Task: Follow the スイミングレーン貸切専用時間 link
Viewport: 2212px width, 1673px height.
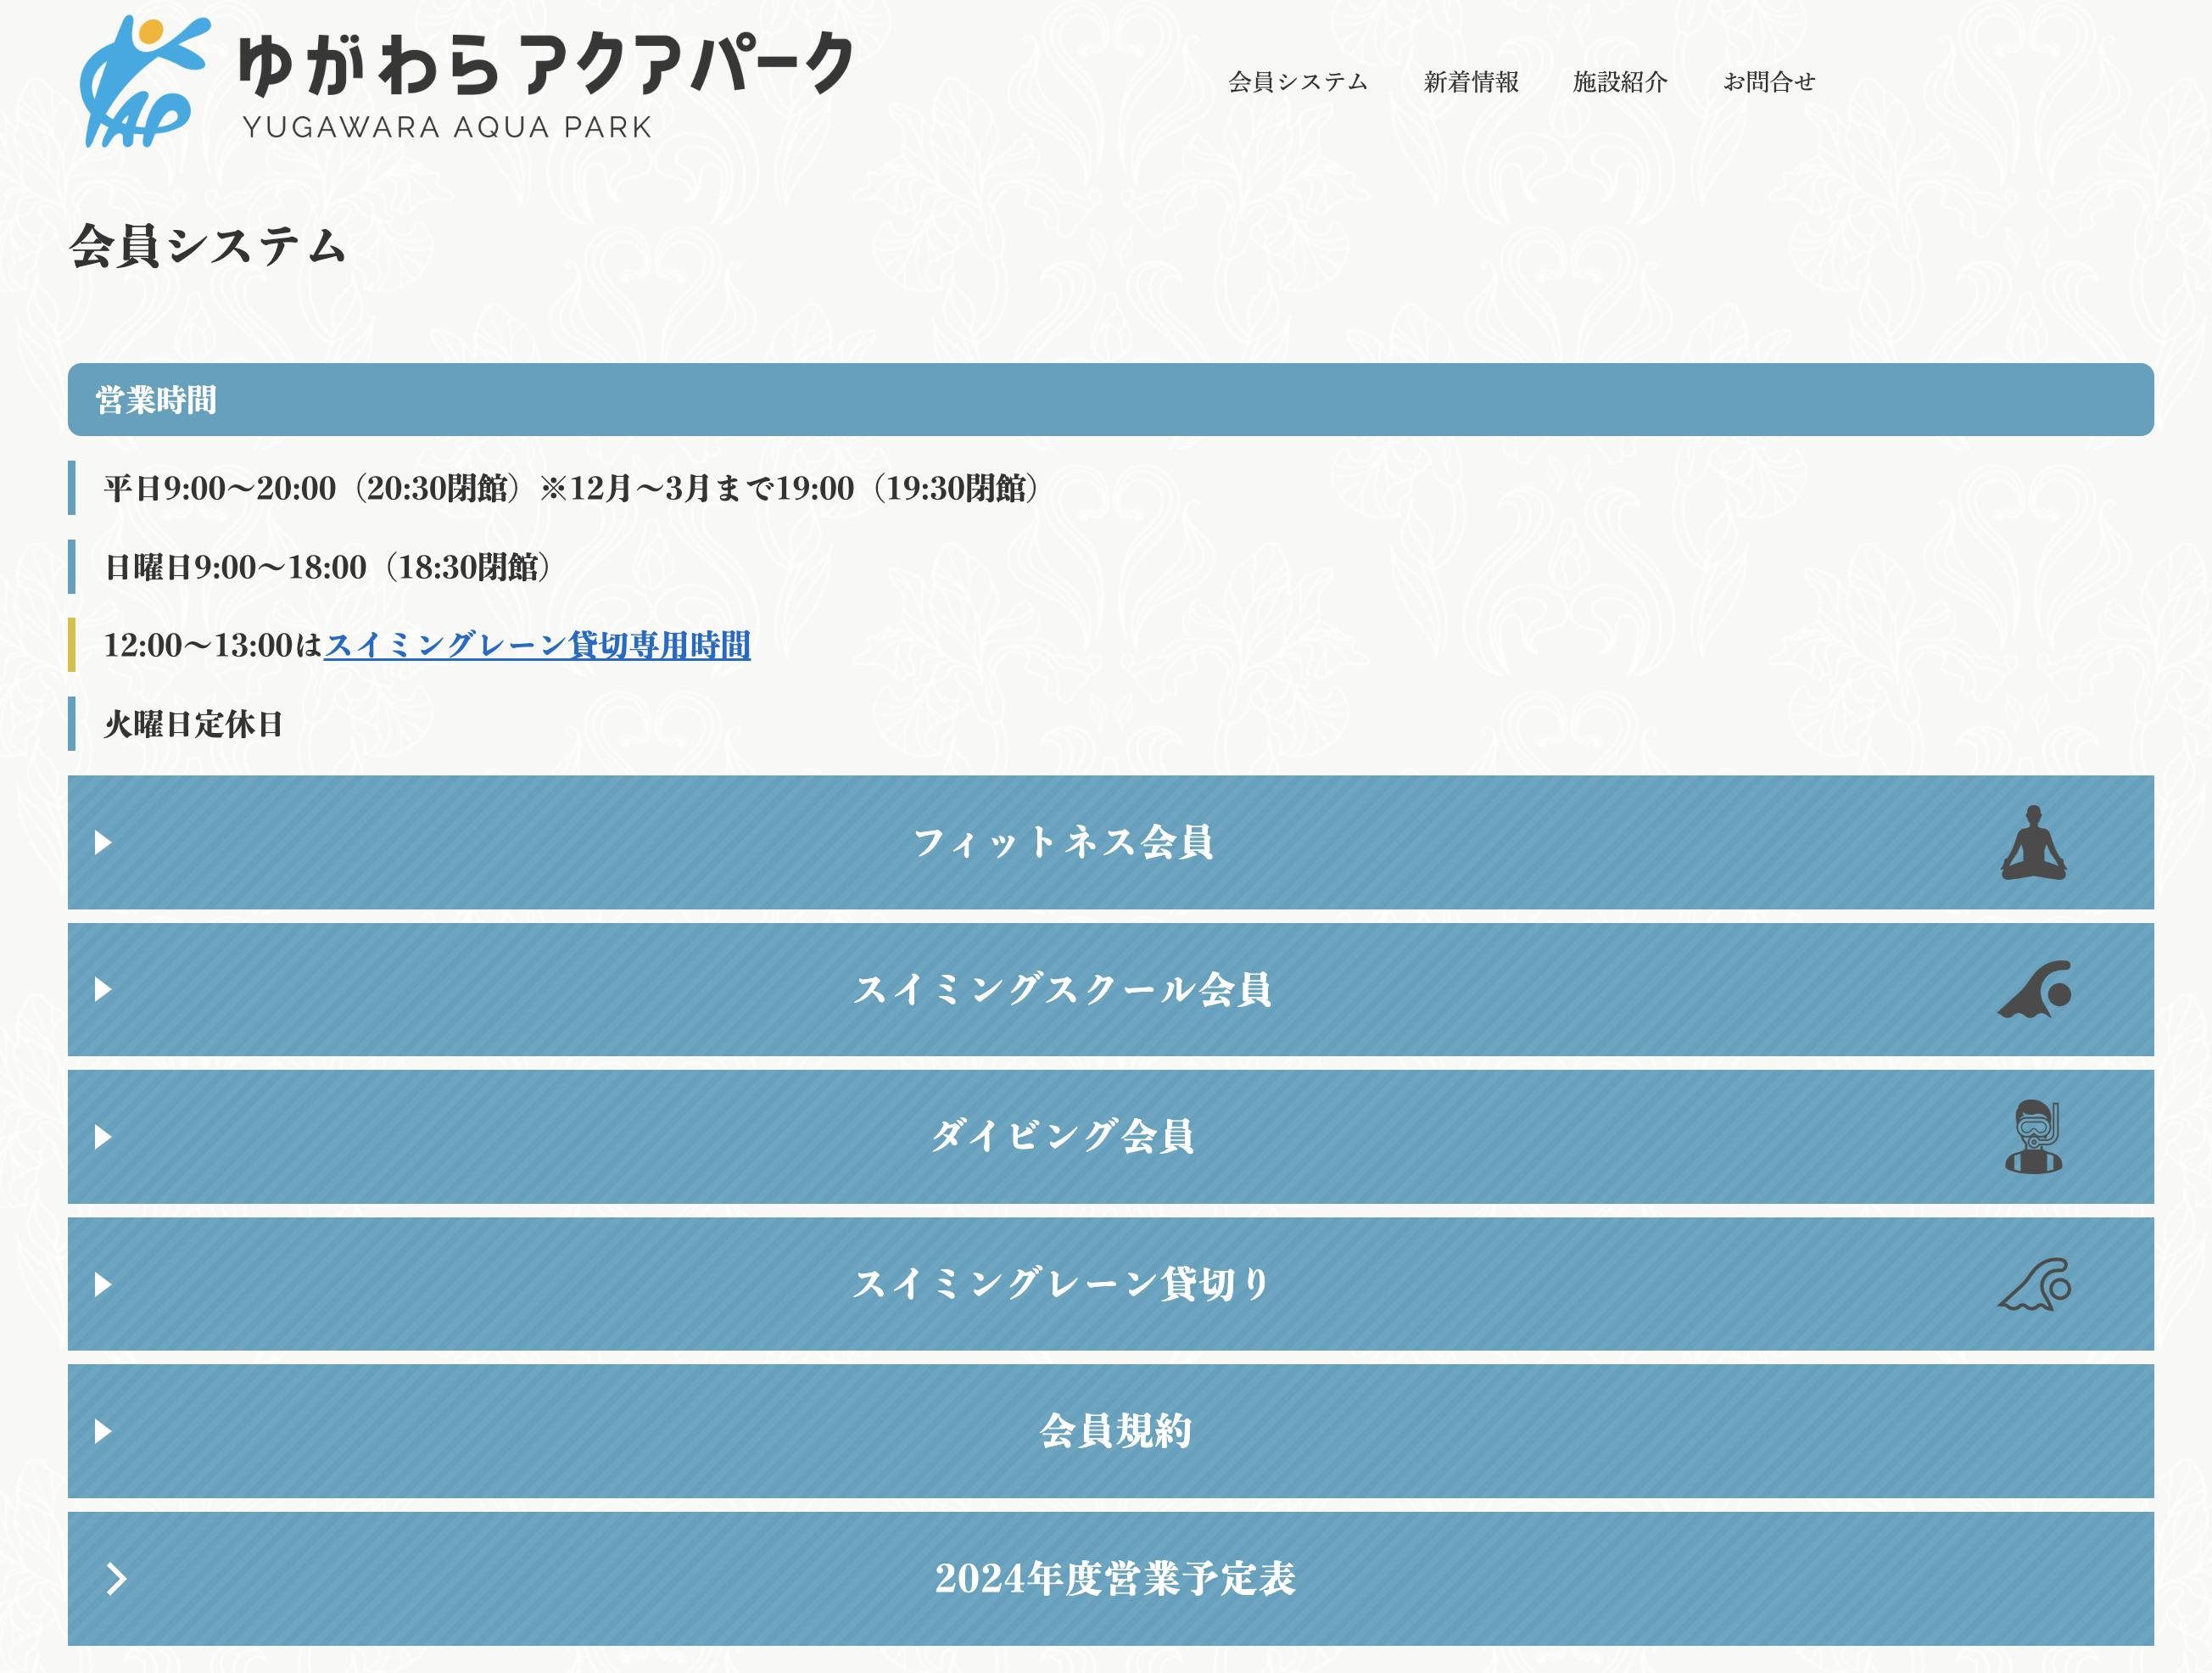Action: (x=537, y=645)
